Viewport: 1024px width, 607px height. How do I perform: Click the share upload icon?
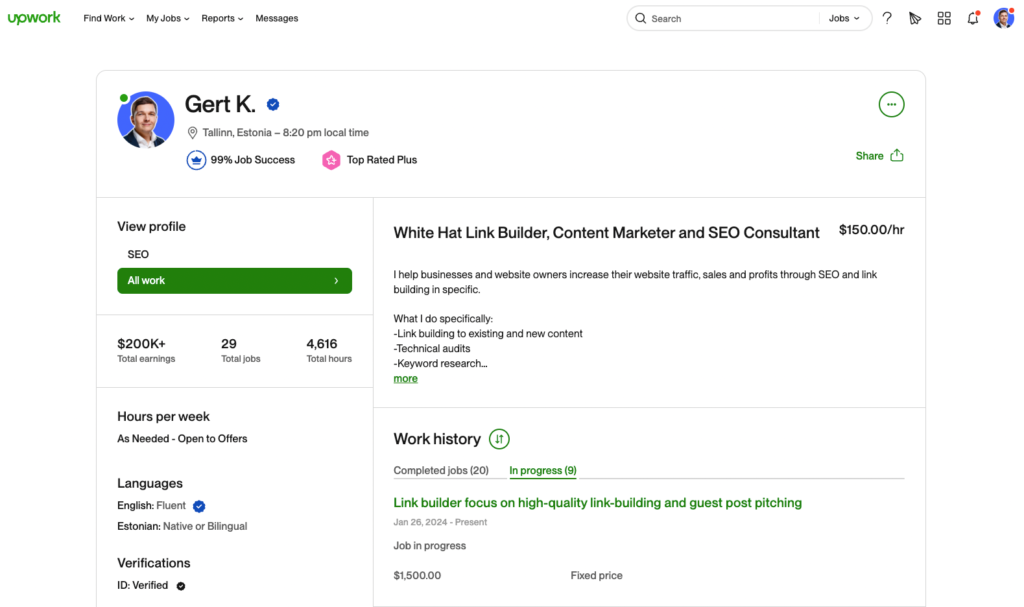(897, 156)
